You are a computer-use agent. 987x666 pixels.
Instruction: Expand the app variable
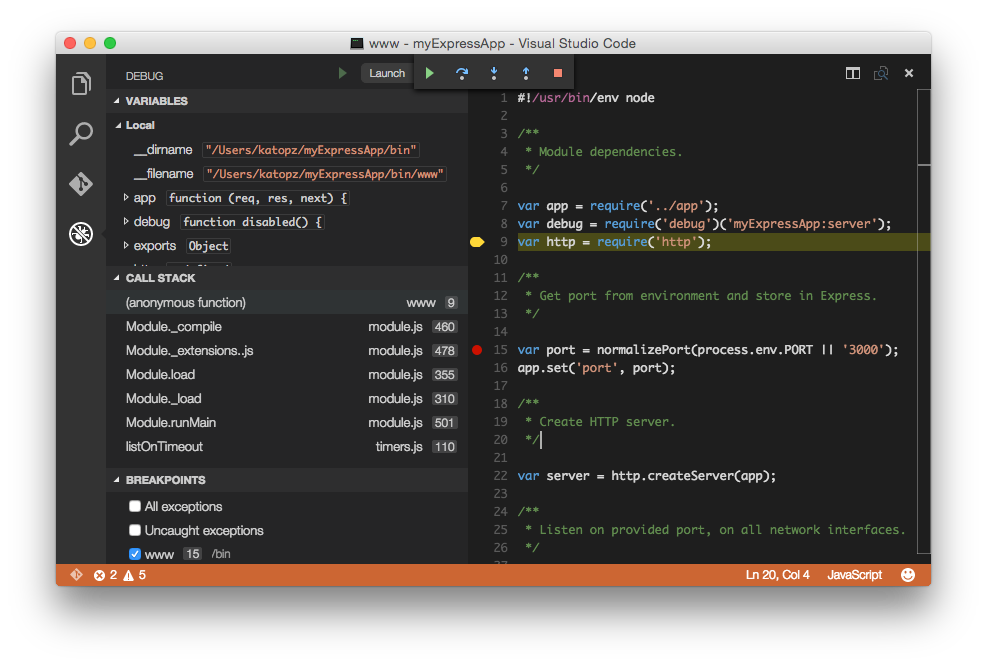coord(126,198)
